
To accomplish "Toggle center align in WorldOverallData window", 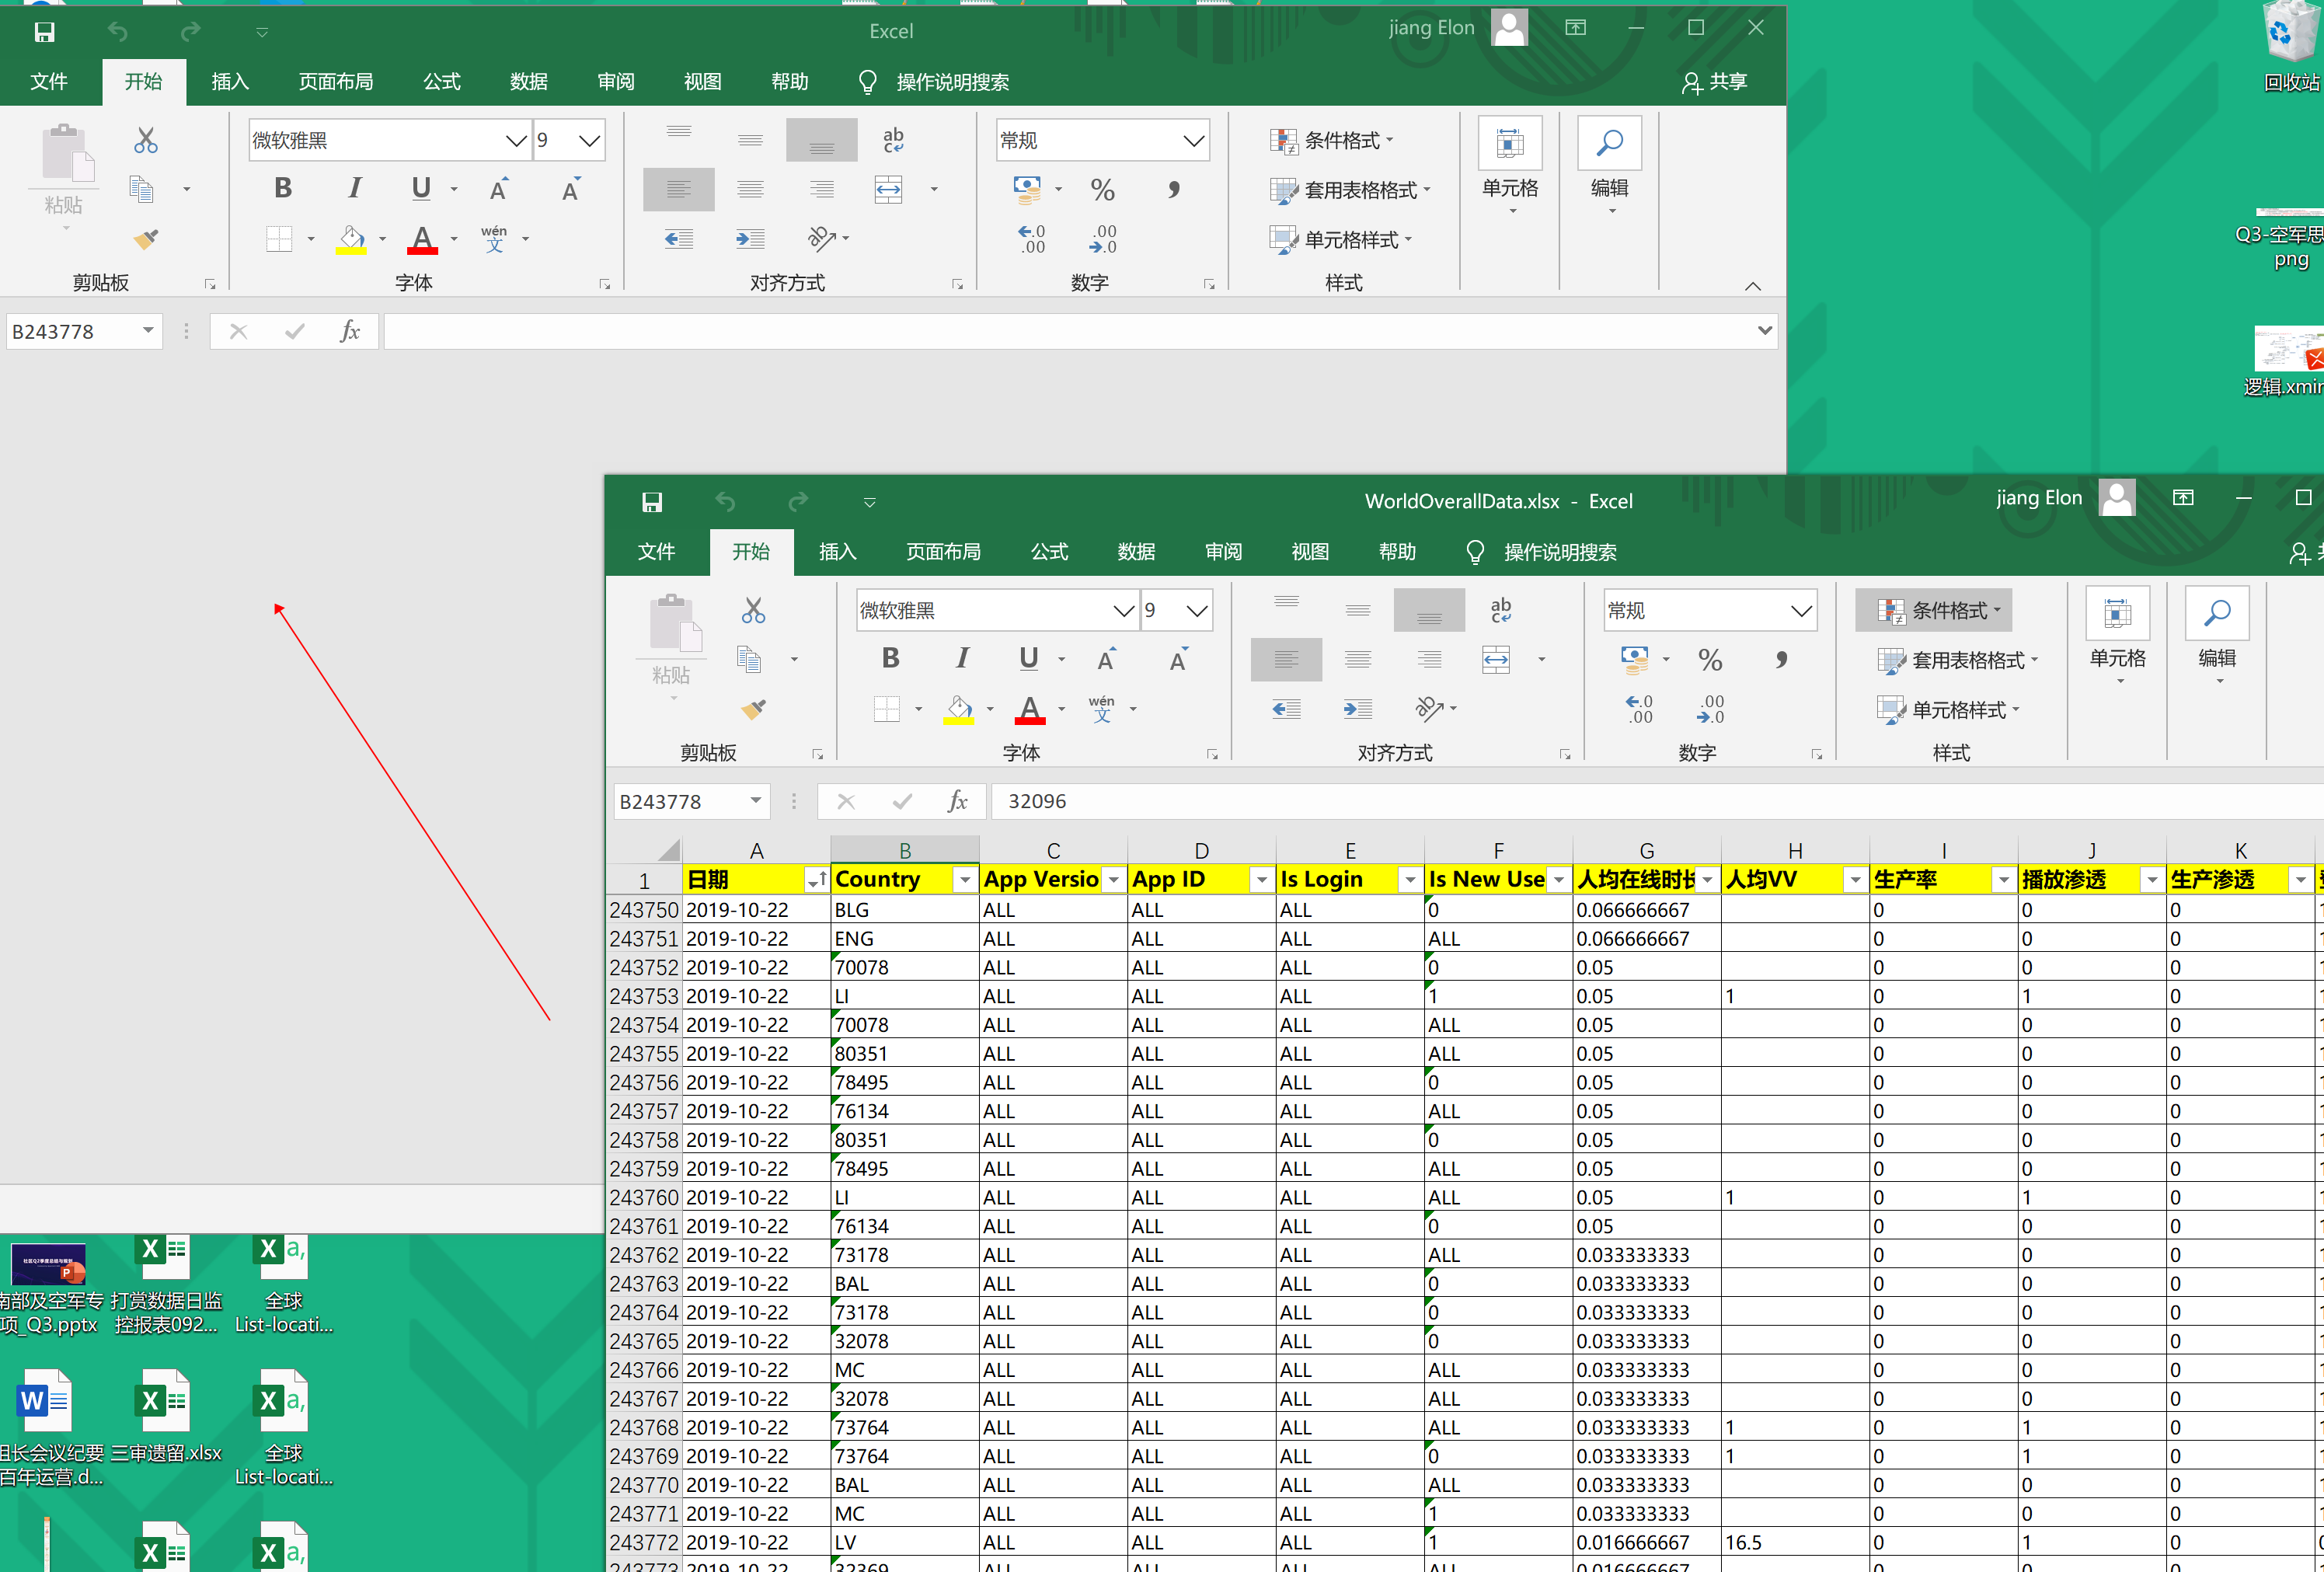I will (x=1358, y=659).
